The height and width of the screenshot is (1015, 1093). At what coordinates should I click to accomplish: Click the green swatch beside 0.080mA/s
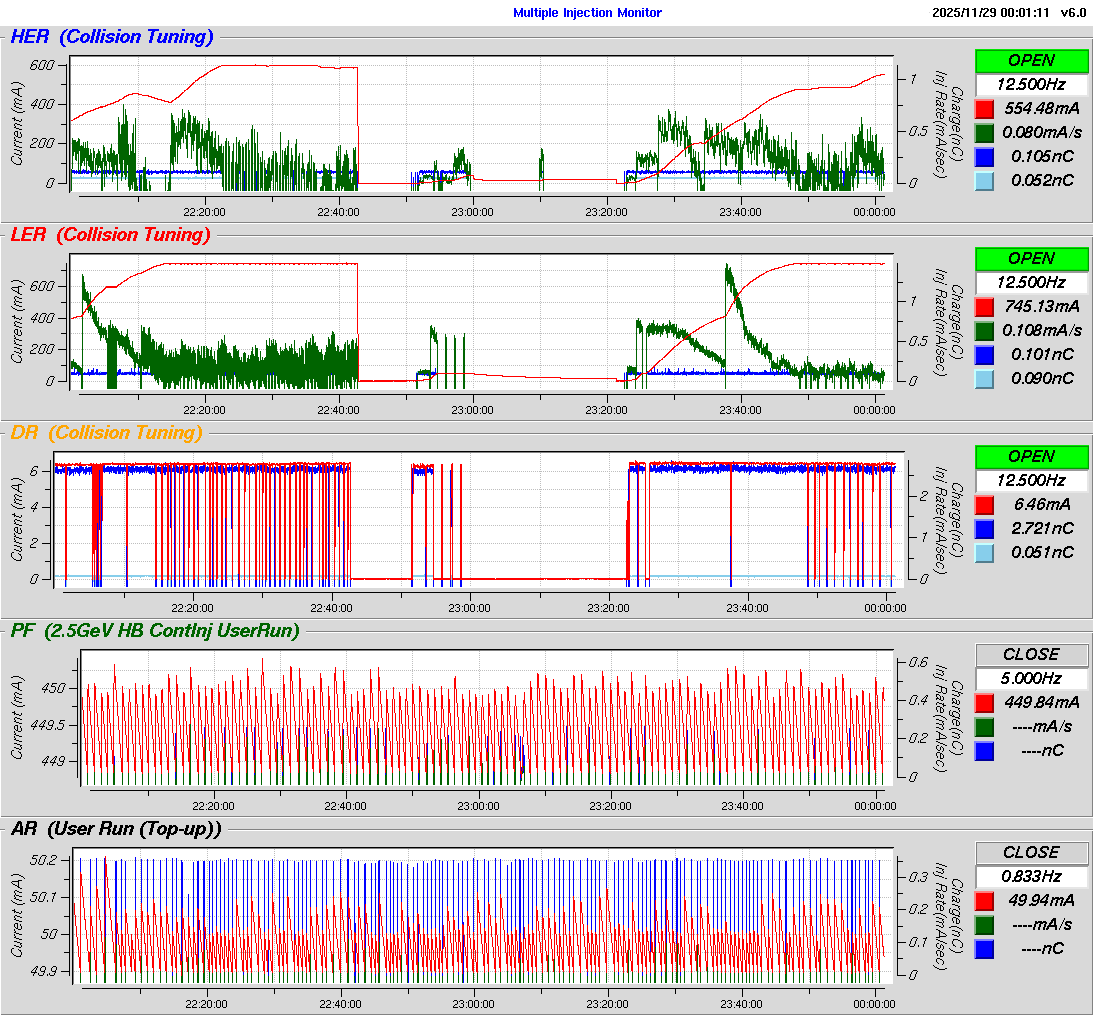pyautogui.click(x=984, y=132)
